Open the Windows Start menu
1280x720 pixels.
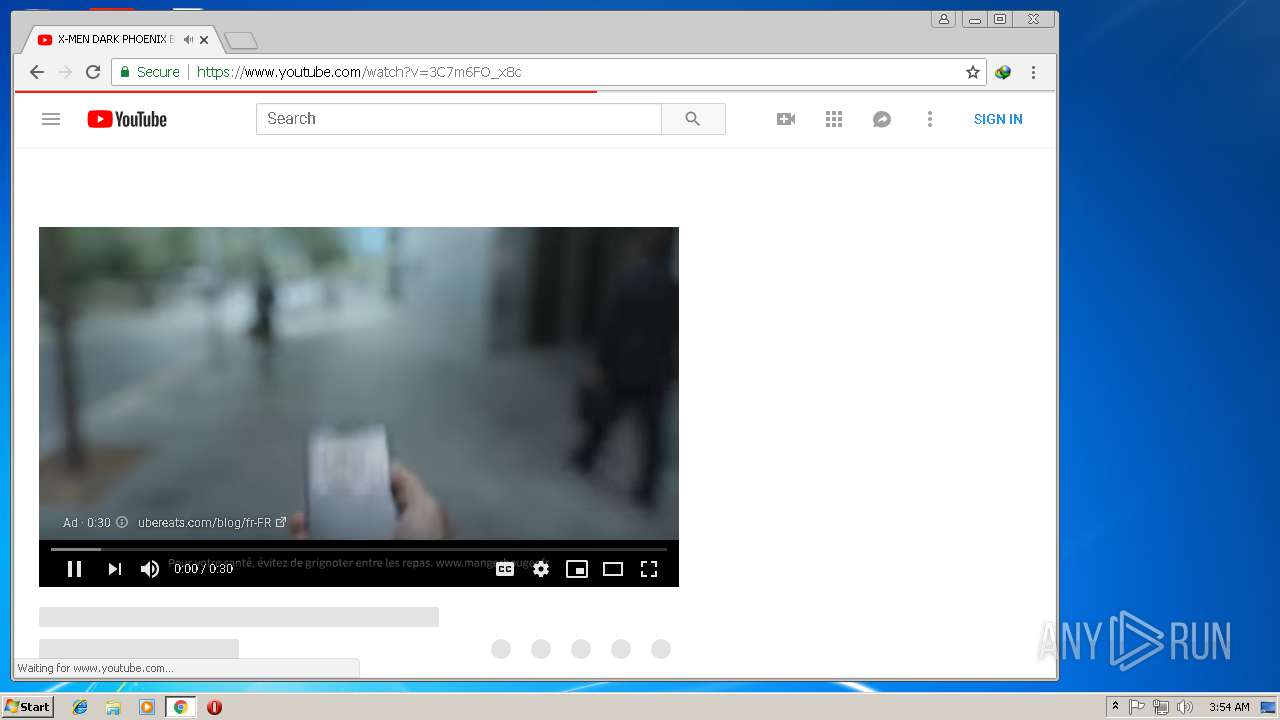(x=27, y=707)
